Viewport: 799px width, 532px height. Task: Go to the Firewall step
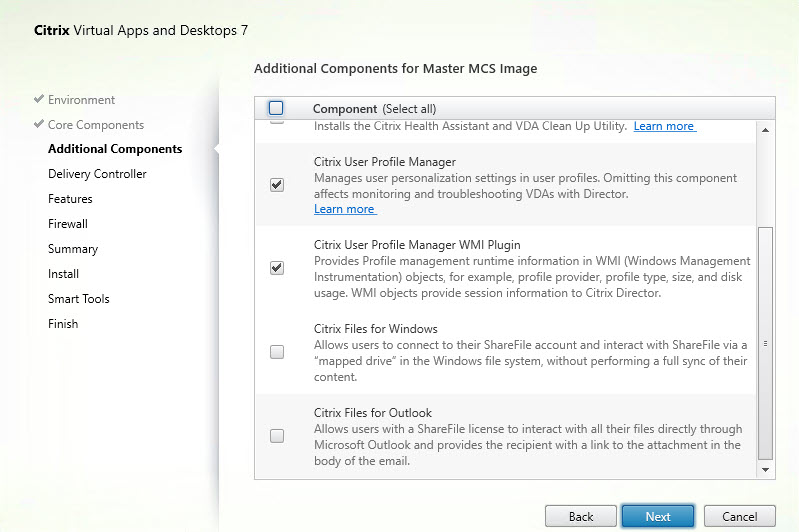click(x=68, y=224)
